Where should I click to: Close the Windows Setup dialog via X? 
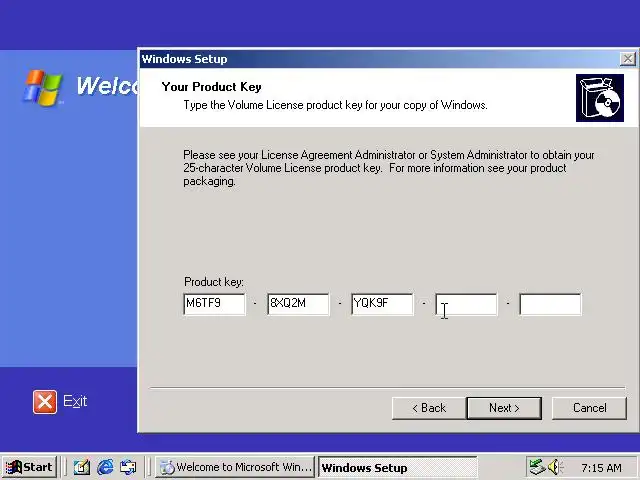[x=628, y=59]
